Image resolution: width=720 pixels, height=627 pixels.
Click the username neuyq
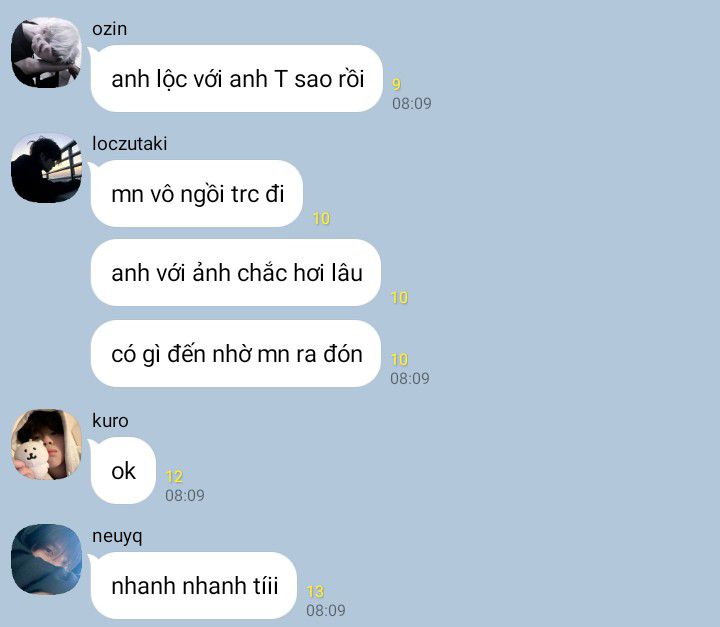tap(117, 537)
